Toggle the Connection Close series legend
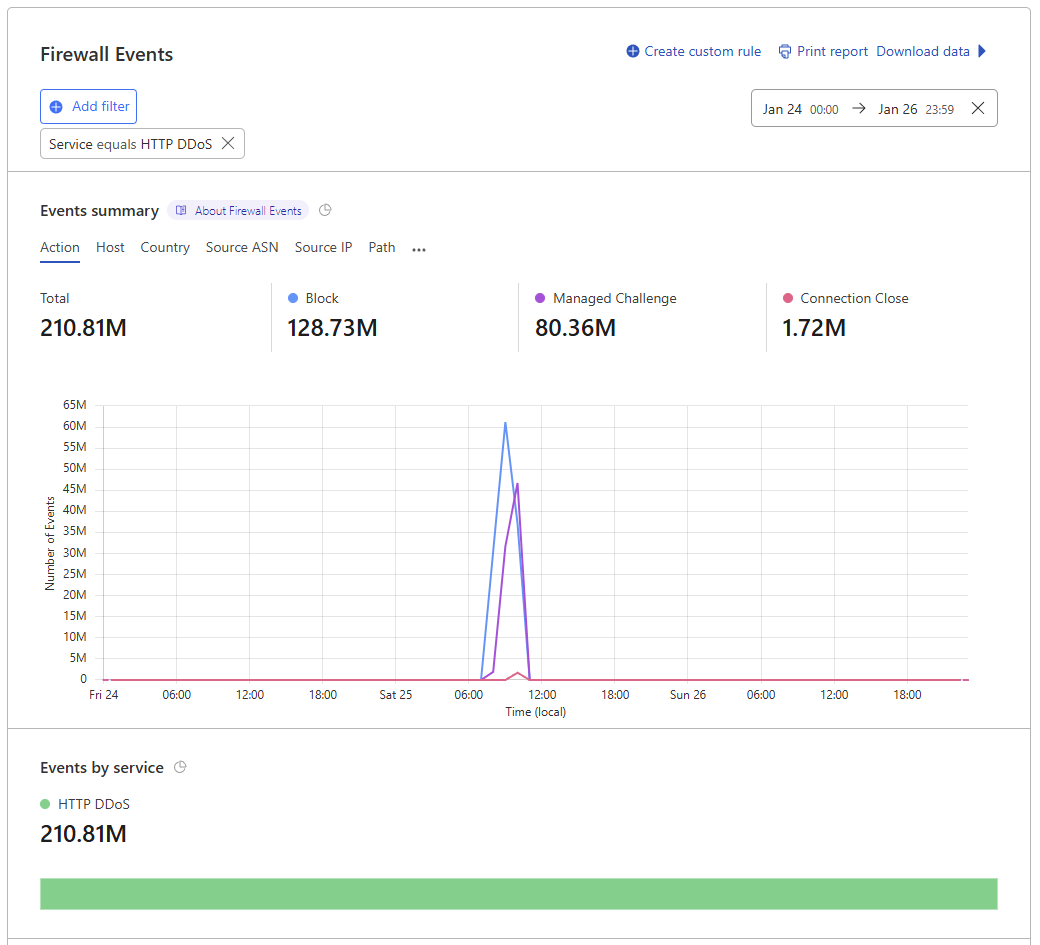Image resolution: width=1040 pixels, height=945 pixels. pos(845,299)
